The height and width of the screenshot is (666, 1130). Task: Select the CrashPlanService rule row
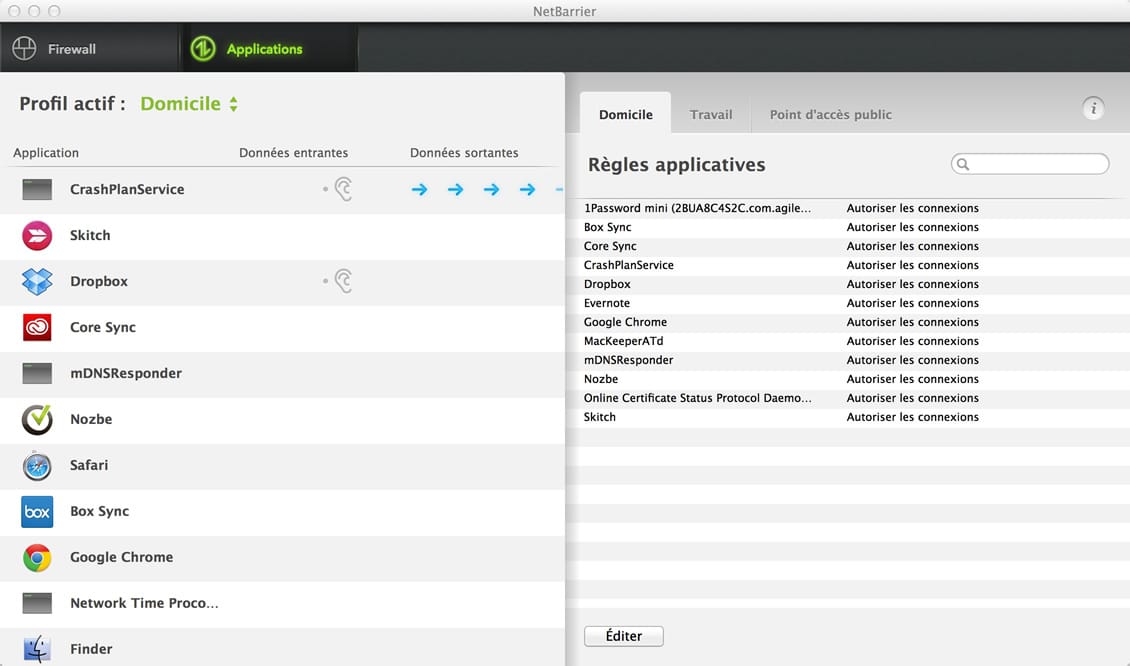[x=848, y=265]
